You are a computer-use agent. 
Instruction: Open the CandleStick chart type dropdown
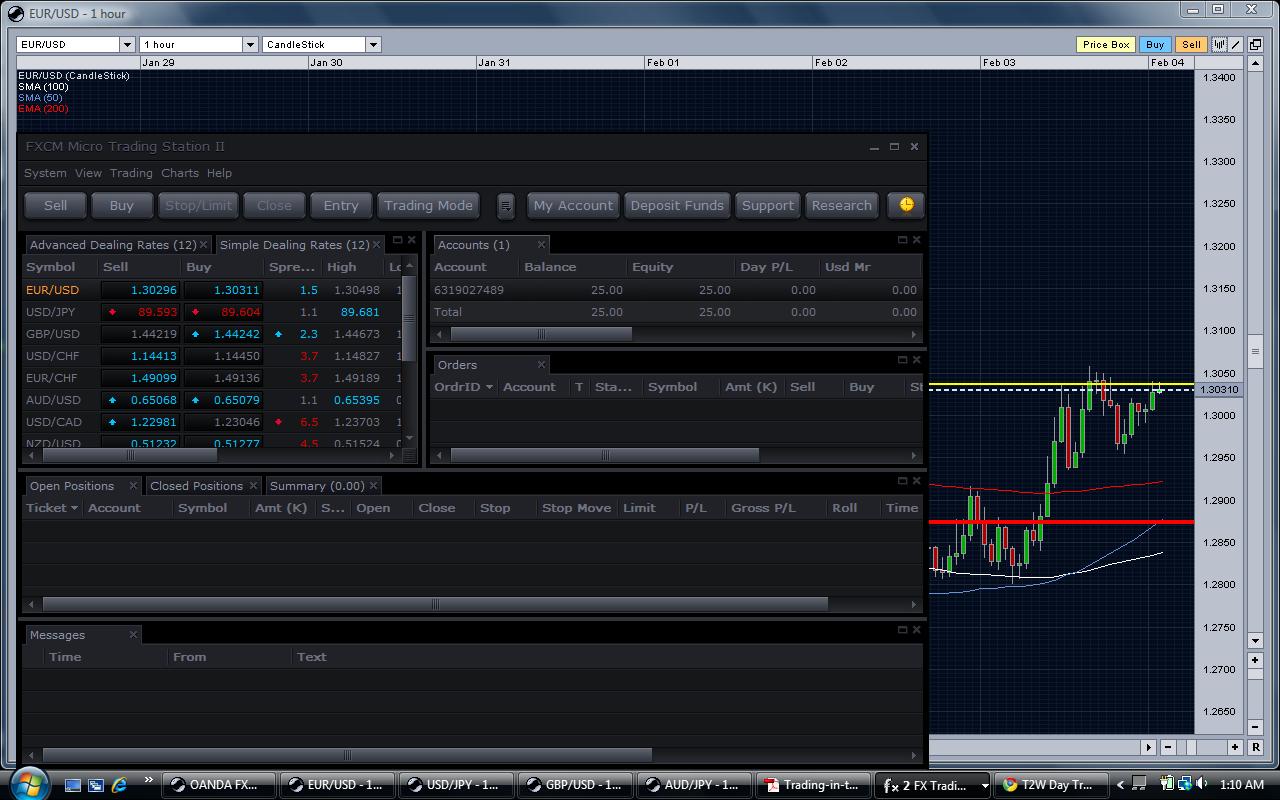tap(373, 44)
